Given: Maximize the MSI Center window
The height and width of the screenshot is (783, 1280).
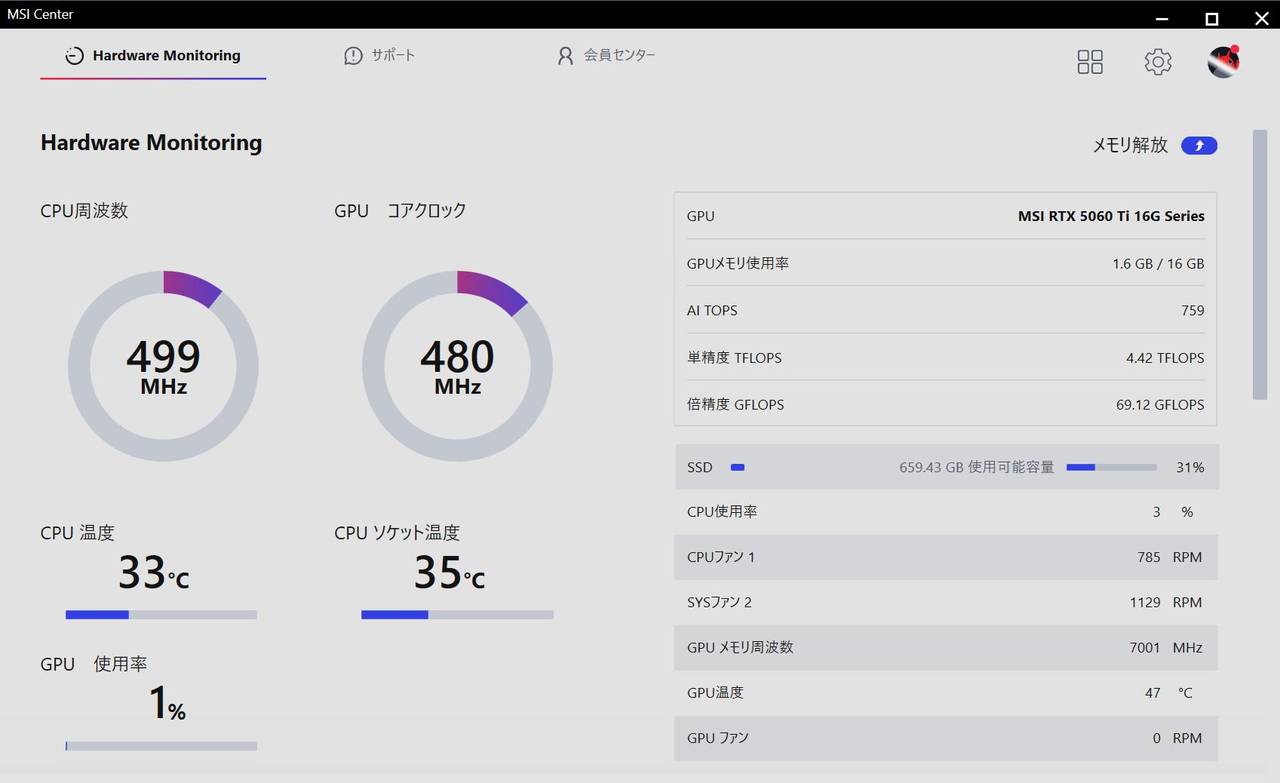Looking at the screenshot, I should point(1212,18).
